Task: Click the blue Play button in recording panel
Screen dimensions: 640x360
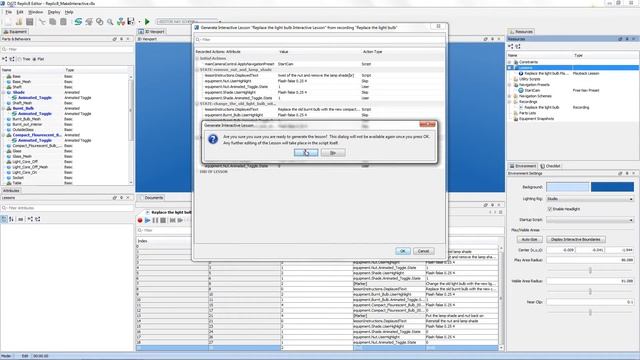Action: tap(147, 220)
